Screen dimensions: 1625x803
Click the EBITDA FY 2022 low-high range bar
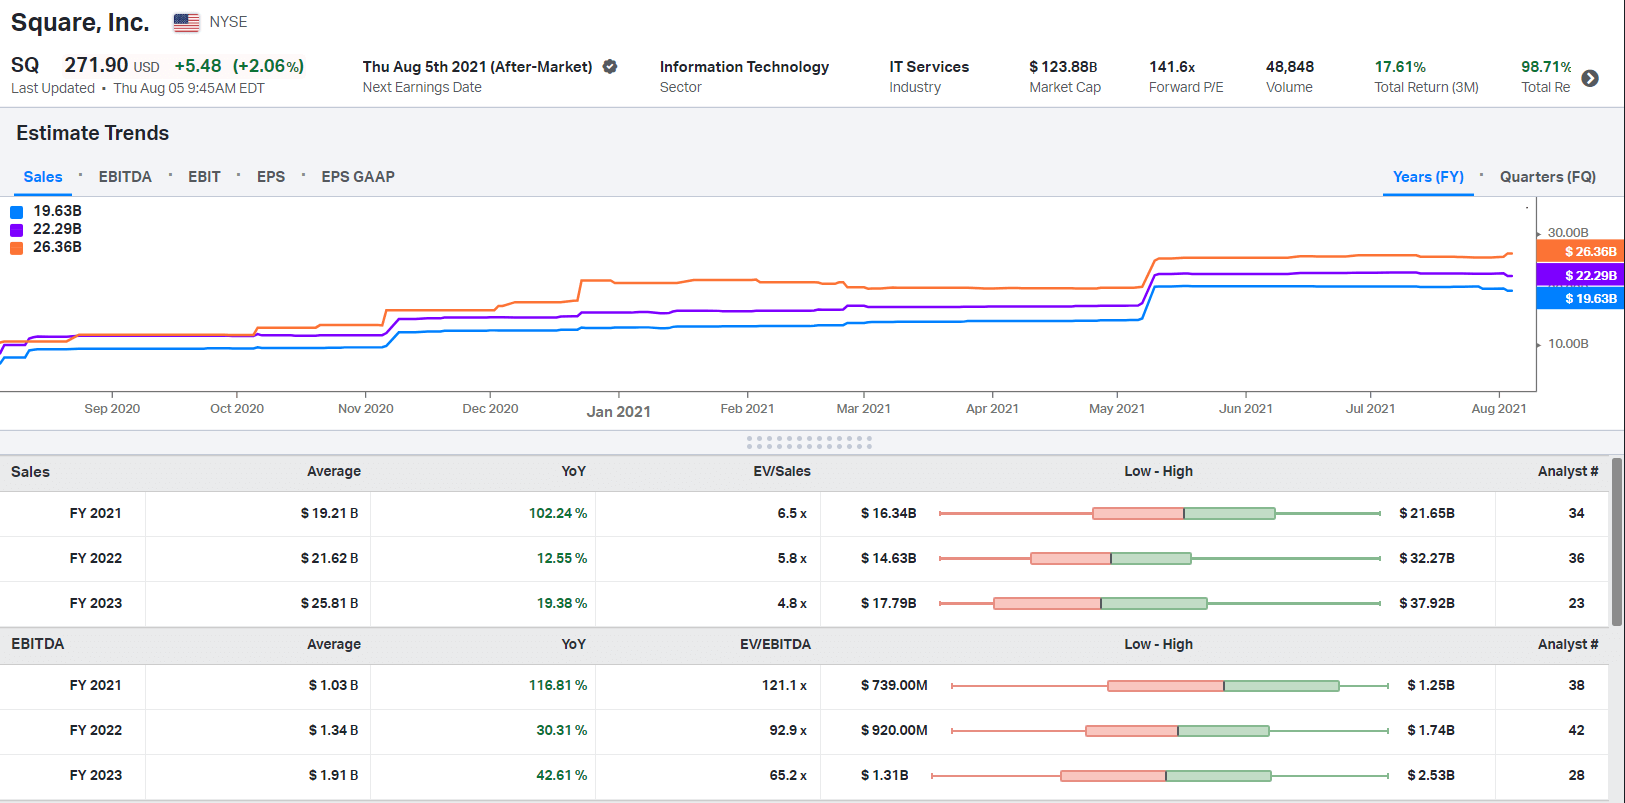(1170, 731)
